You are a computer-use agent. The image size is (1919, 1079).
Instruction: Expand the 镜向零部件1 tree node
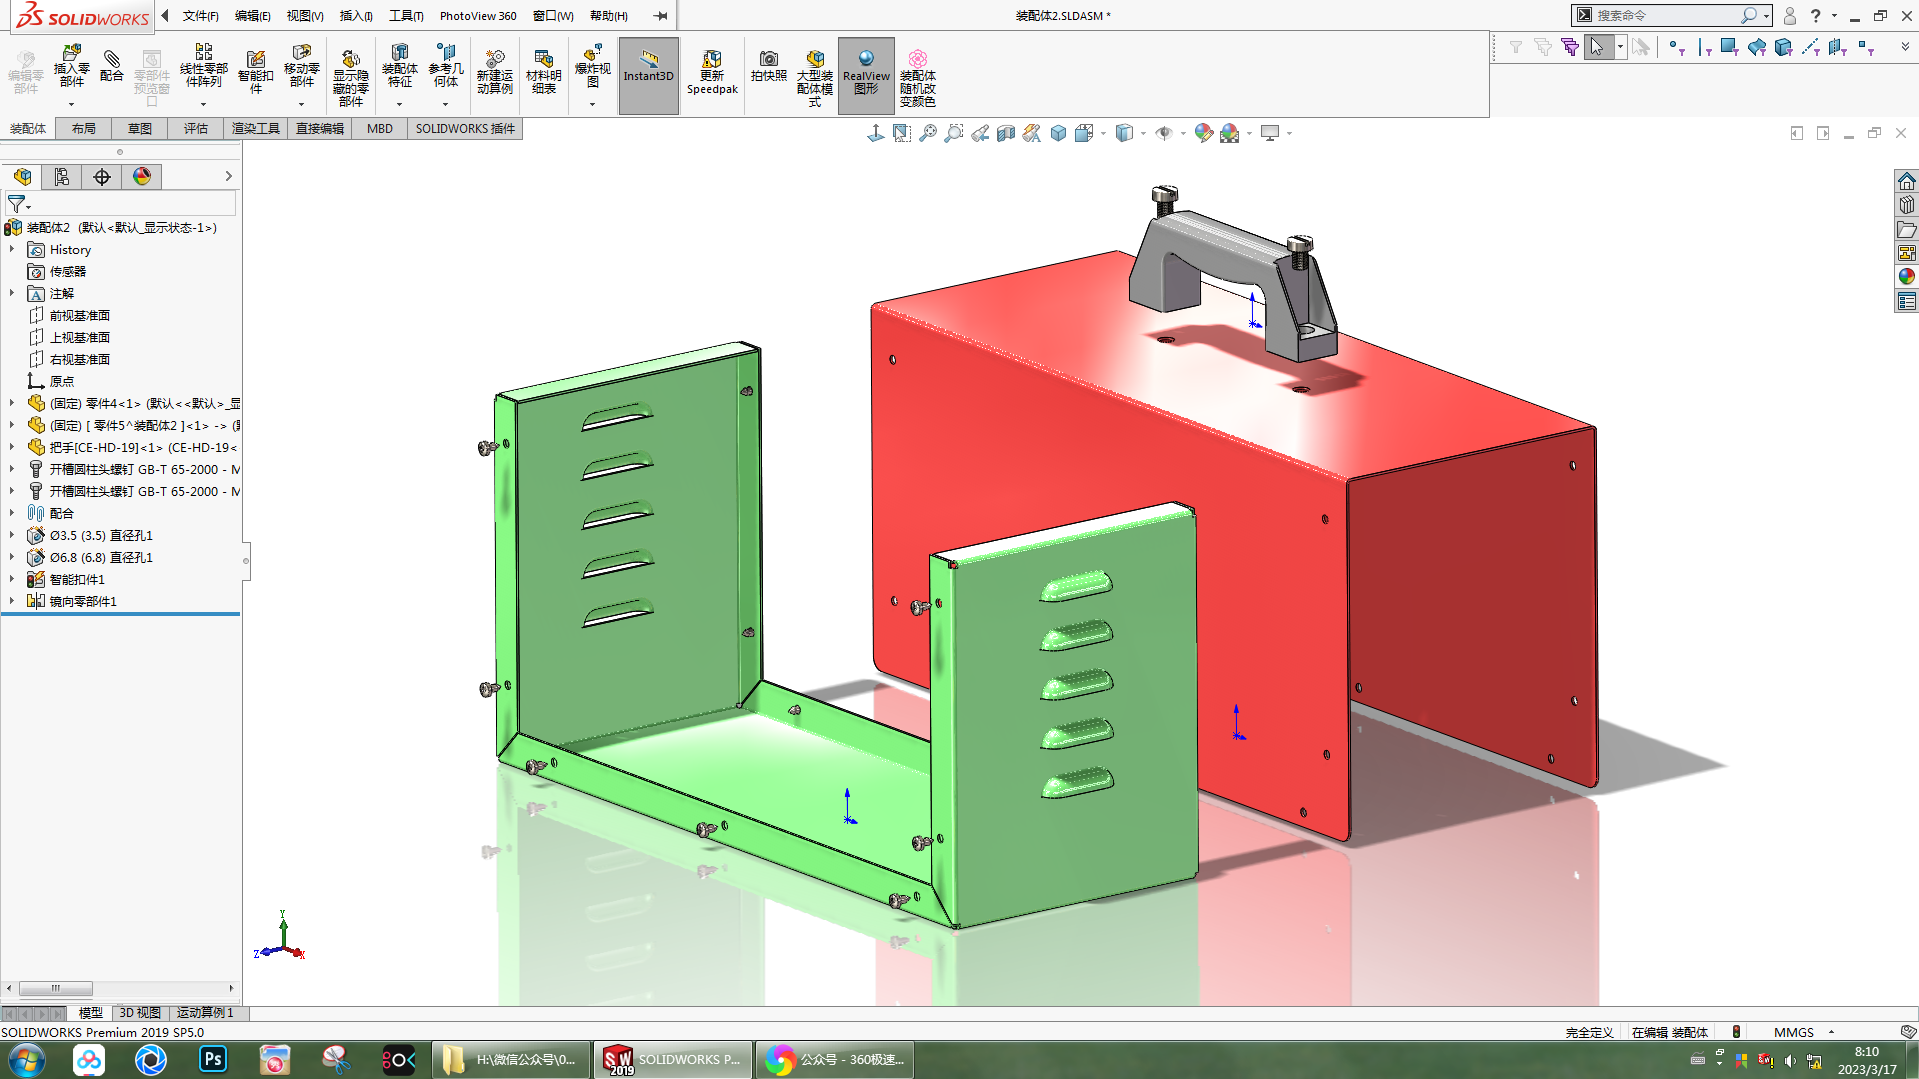coord(12,601)
